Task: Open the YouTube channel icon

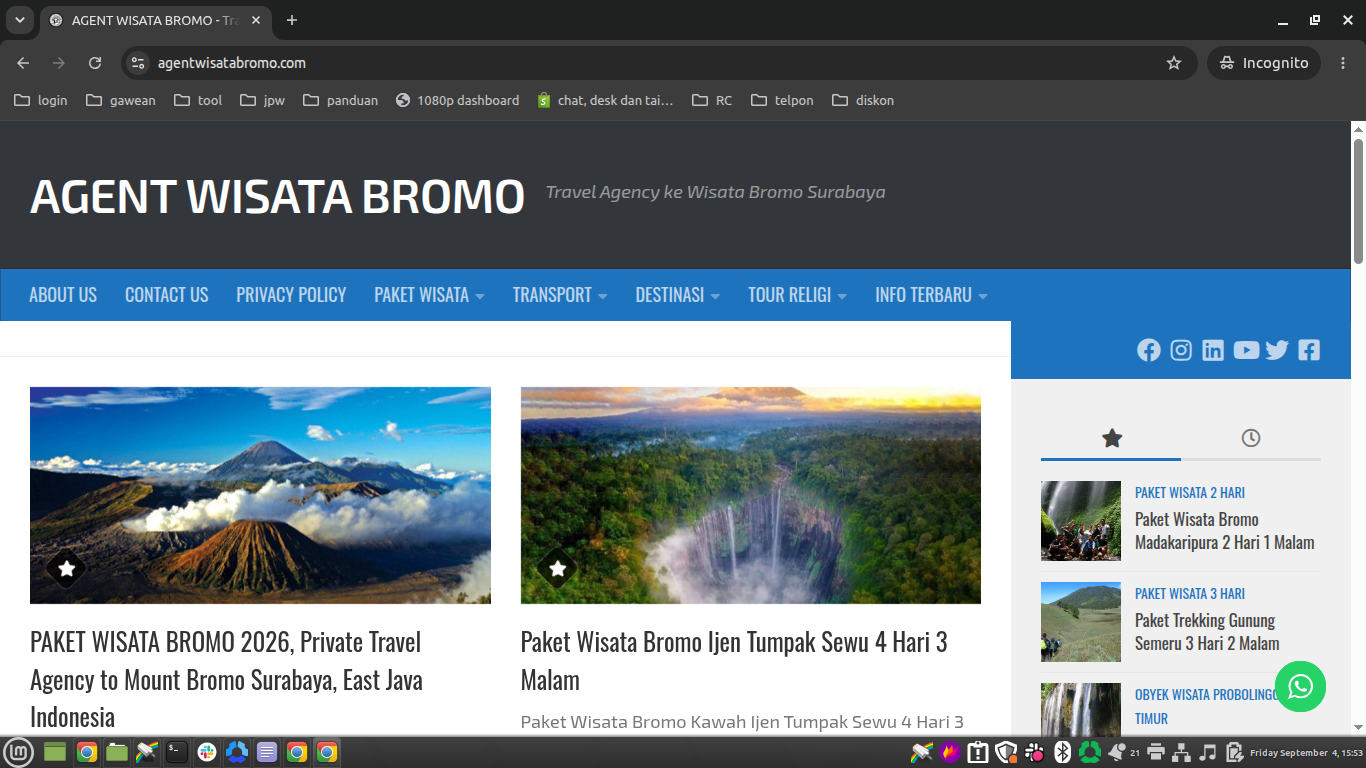Action: tap(1246, 350)
